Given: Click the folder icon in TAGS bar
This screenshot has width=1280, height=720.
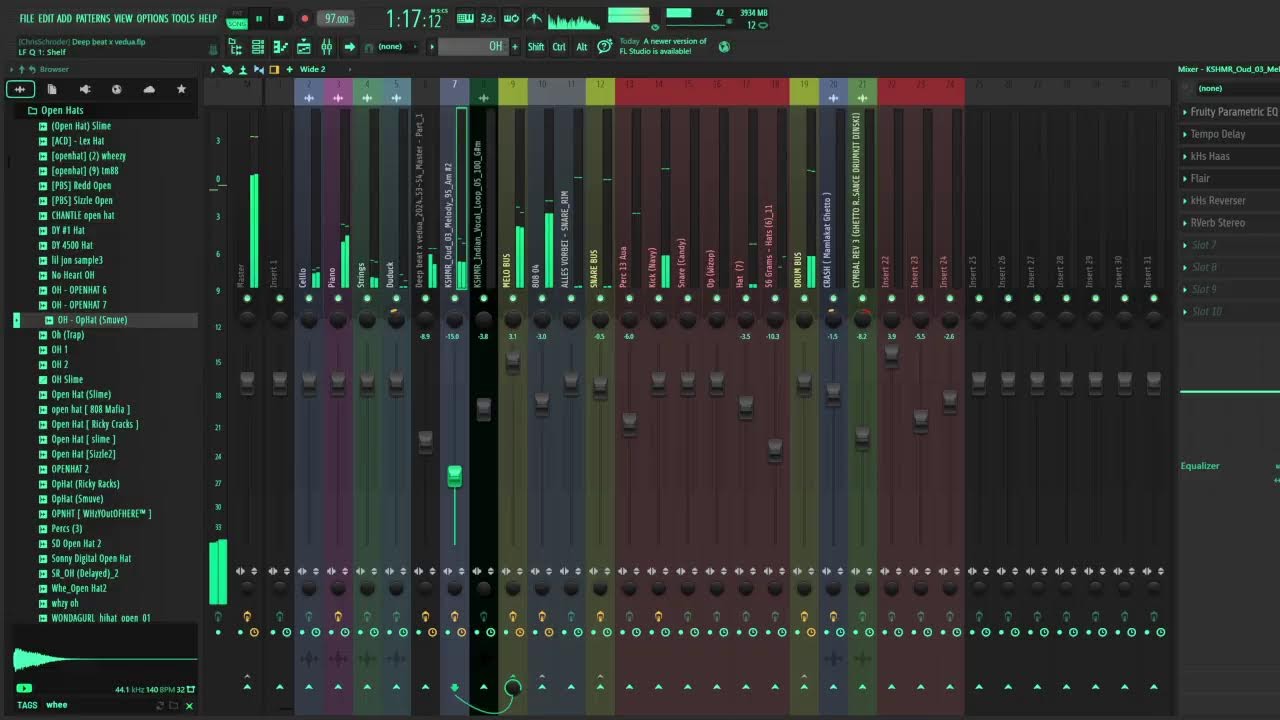Looking at the screenshot, I should tap(173, 705).
